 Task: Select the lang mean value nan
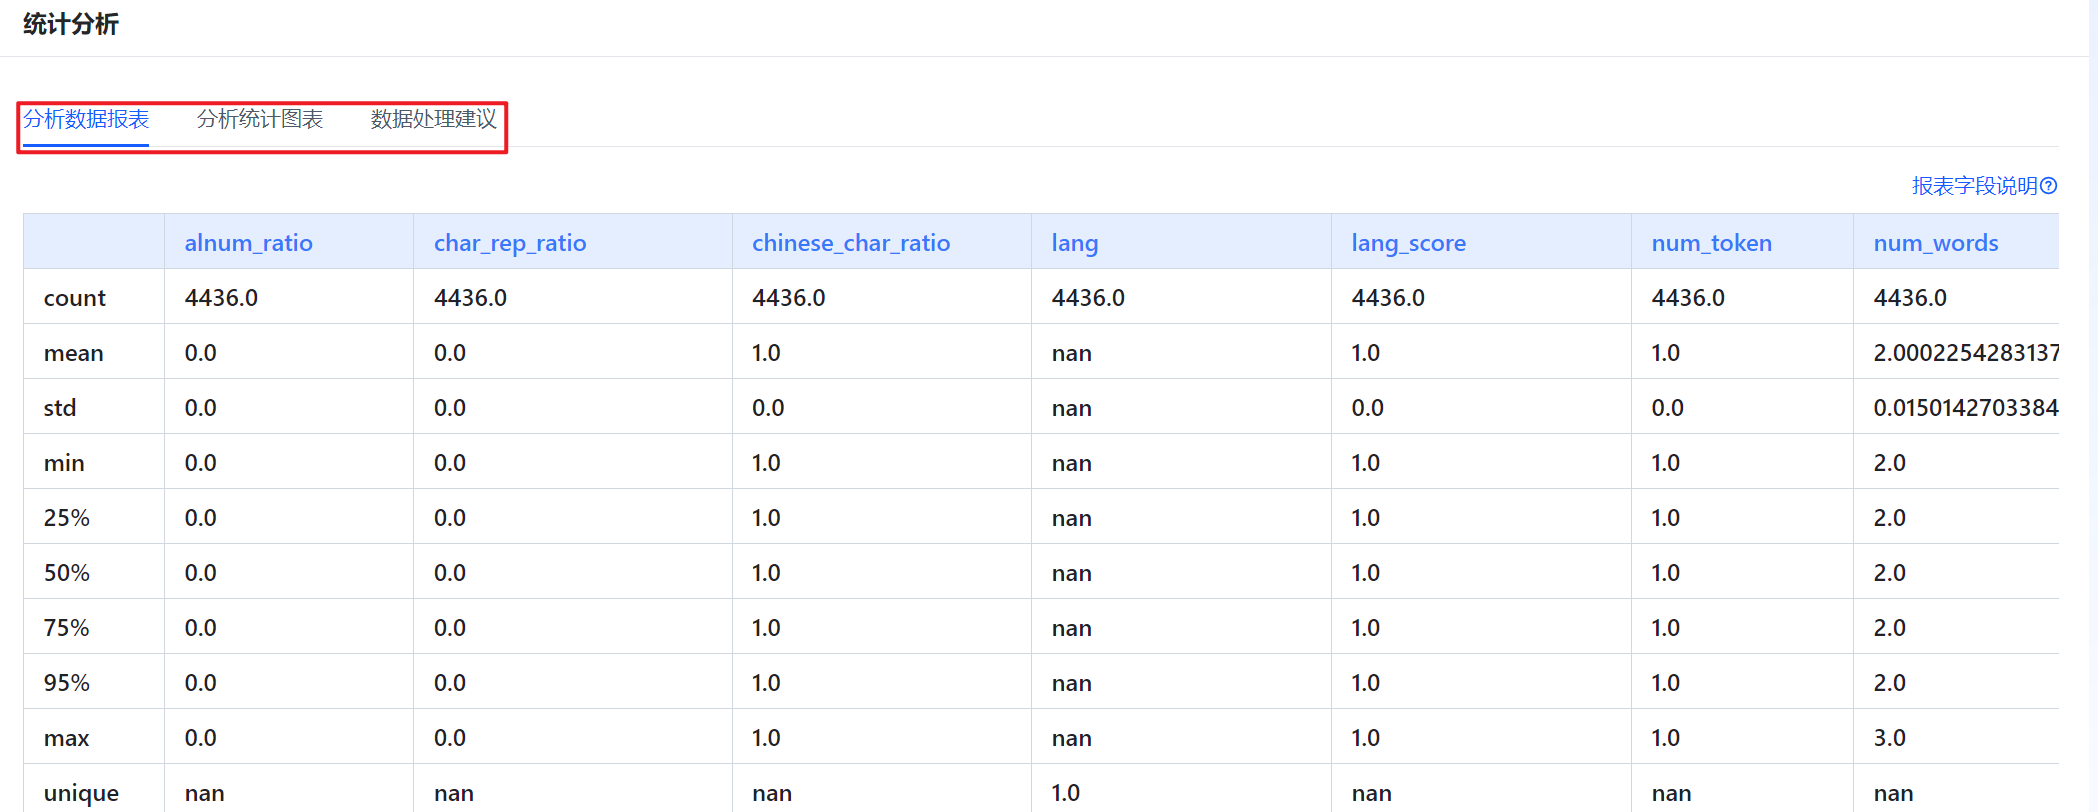pos(1072,353)
